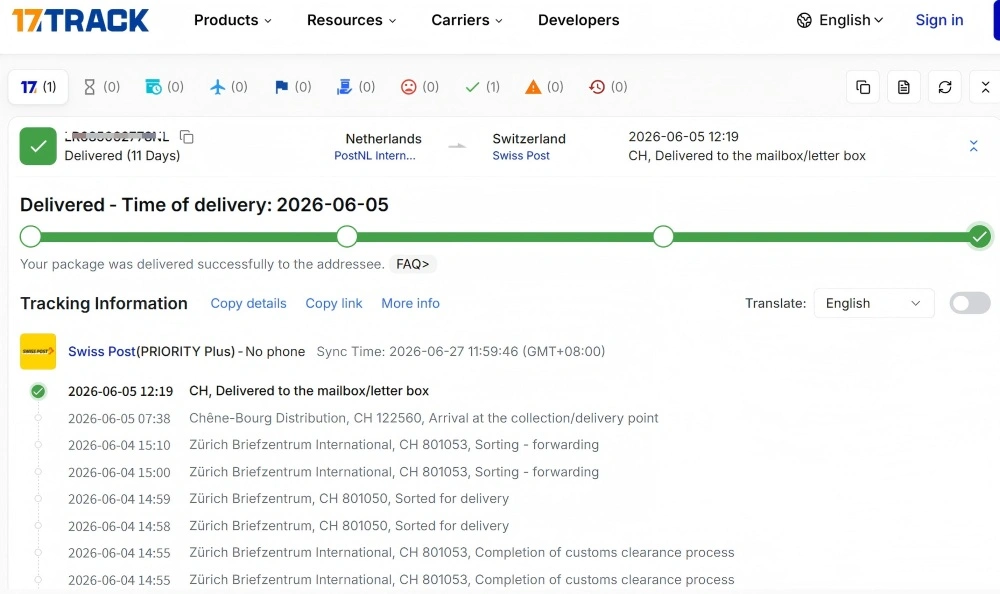The width and height of the screenshot is (1000, 594).
Task: Toggle the translation switch
Action: click(969, 303)
